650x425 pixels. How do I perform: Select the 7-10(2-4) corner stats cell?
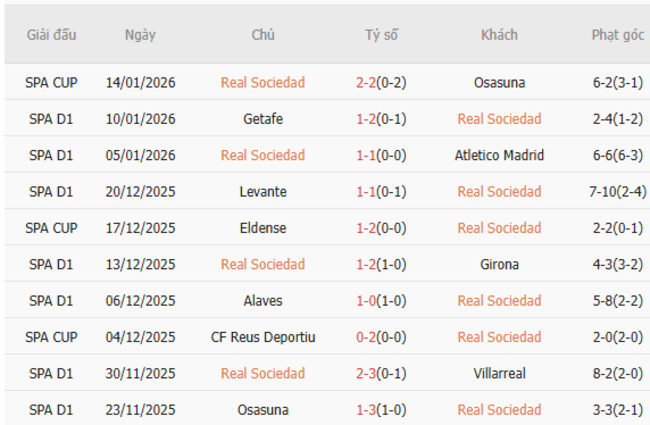[617, 191]
